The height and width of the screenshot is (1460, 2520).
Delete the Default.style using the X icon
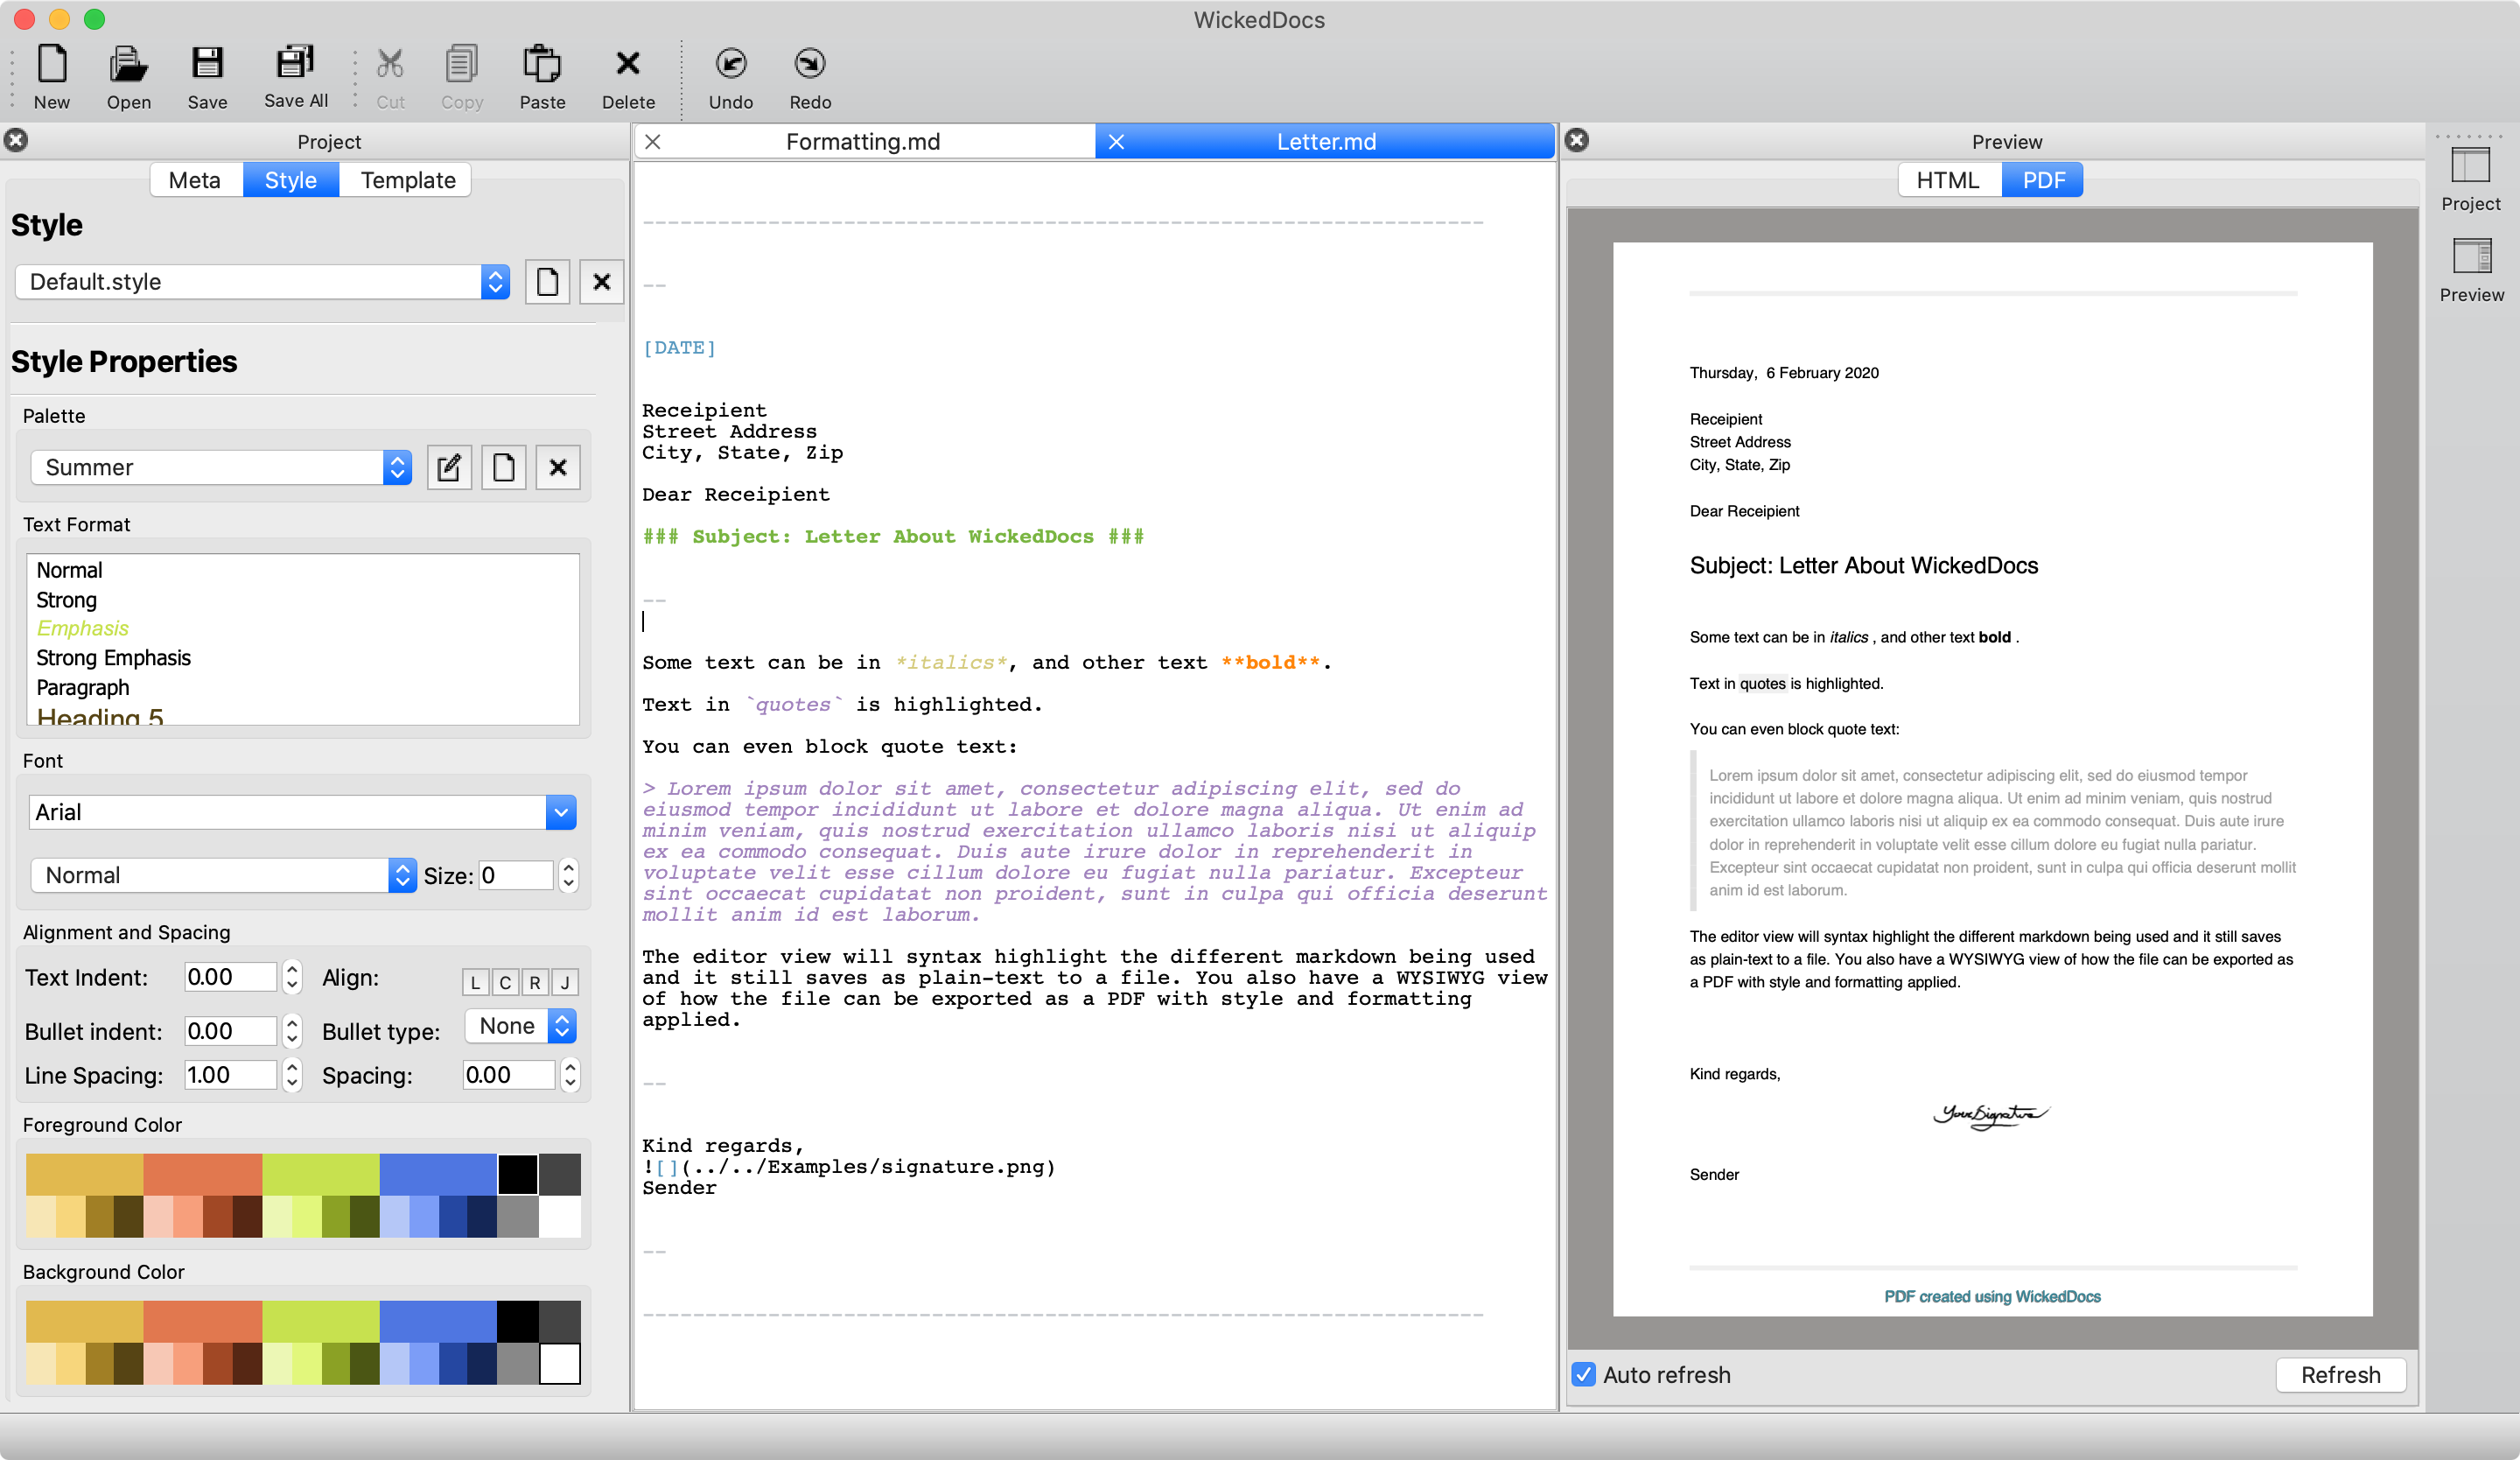(x=601, y=282)
